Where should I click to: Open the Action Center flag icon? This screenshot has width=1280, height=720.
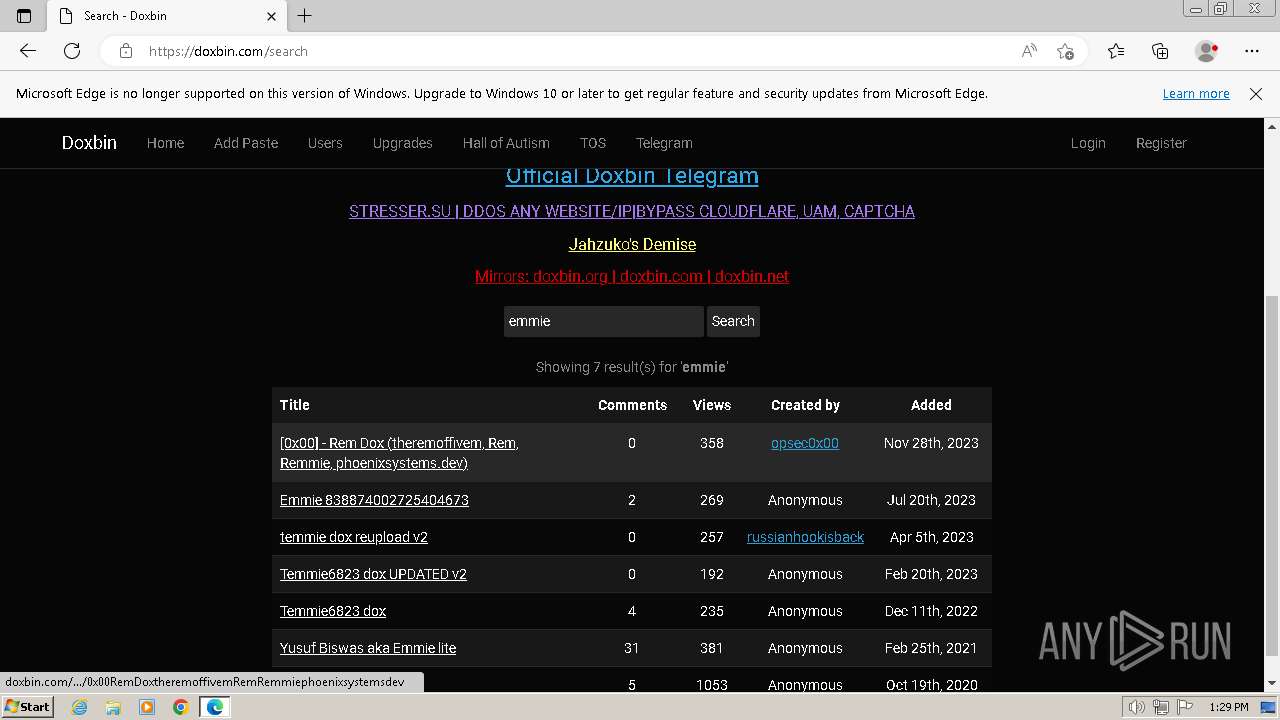[x=1183, y=707]
